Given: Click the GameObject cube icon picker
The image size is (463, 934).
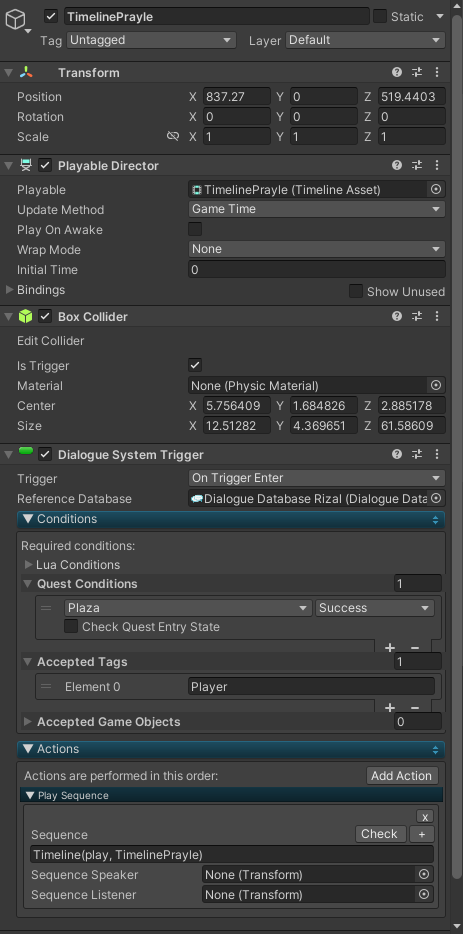Looking at the screenshot, I should [15, 20].
